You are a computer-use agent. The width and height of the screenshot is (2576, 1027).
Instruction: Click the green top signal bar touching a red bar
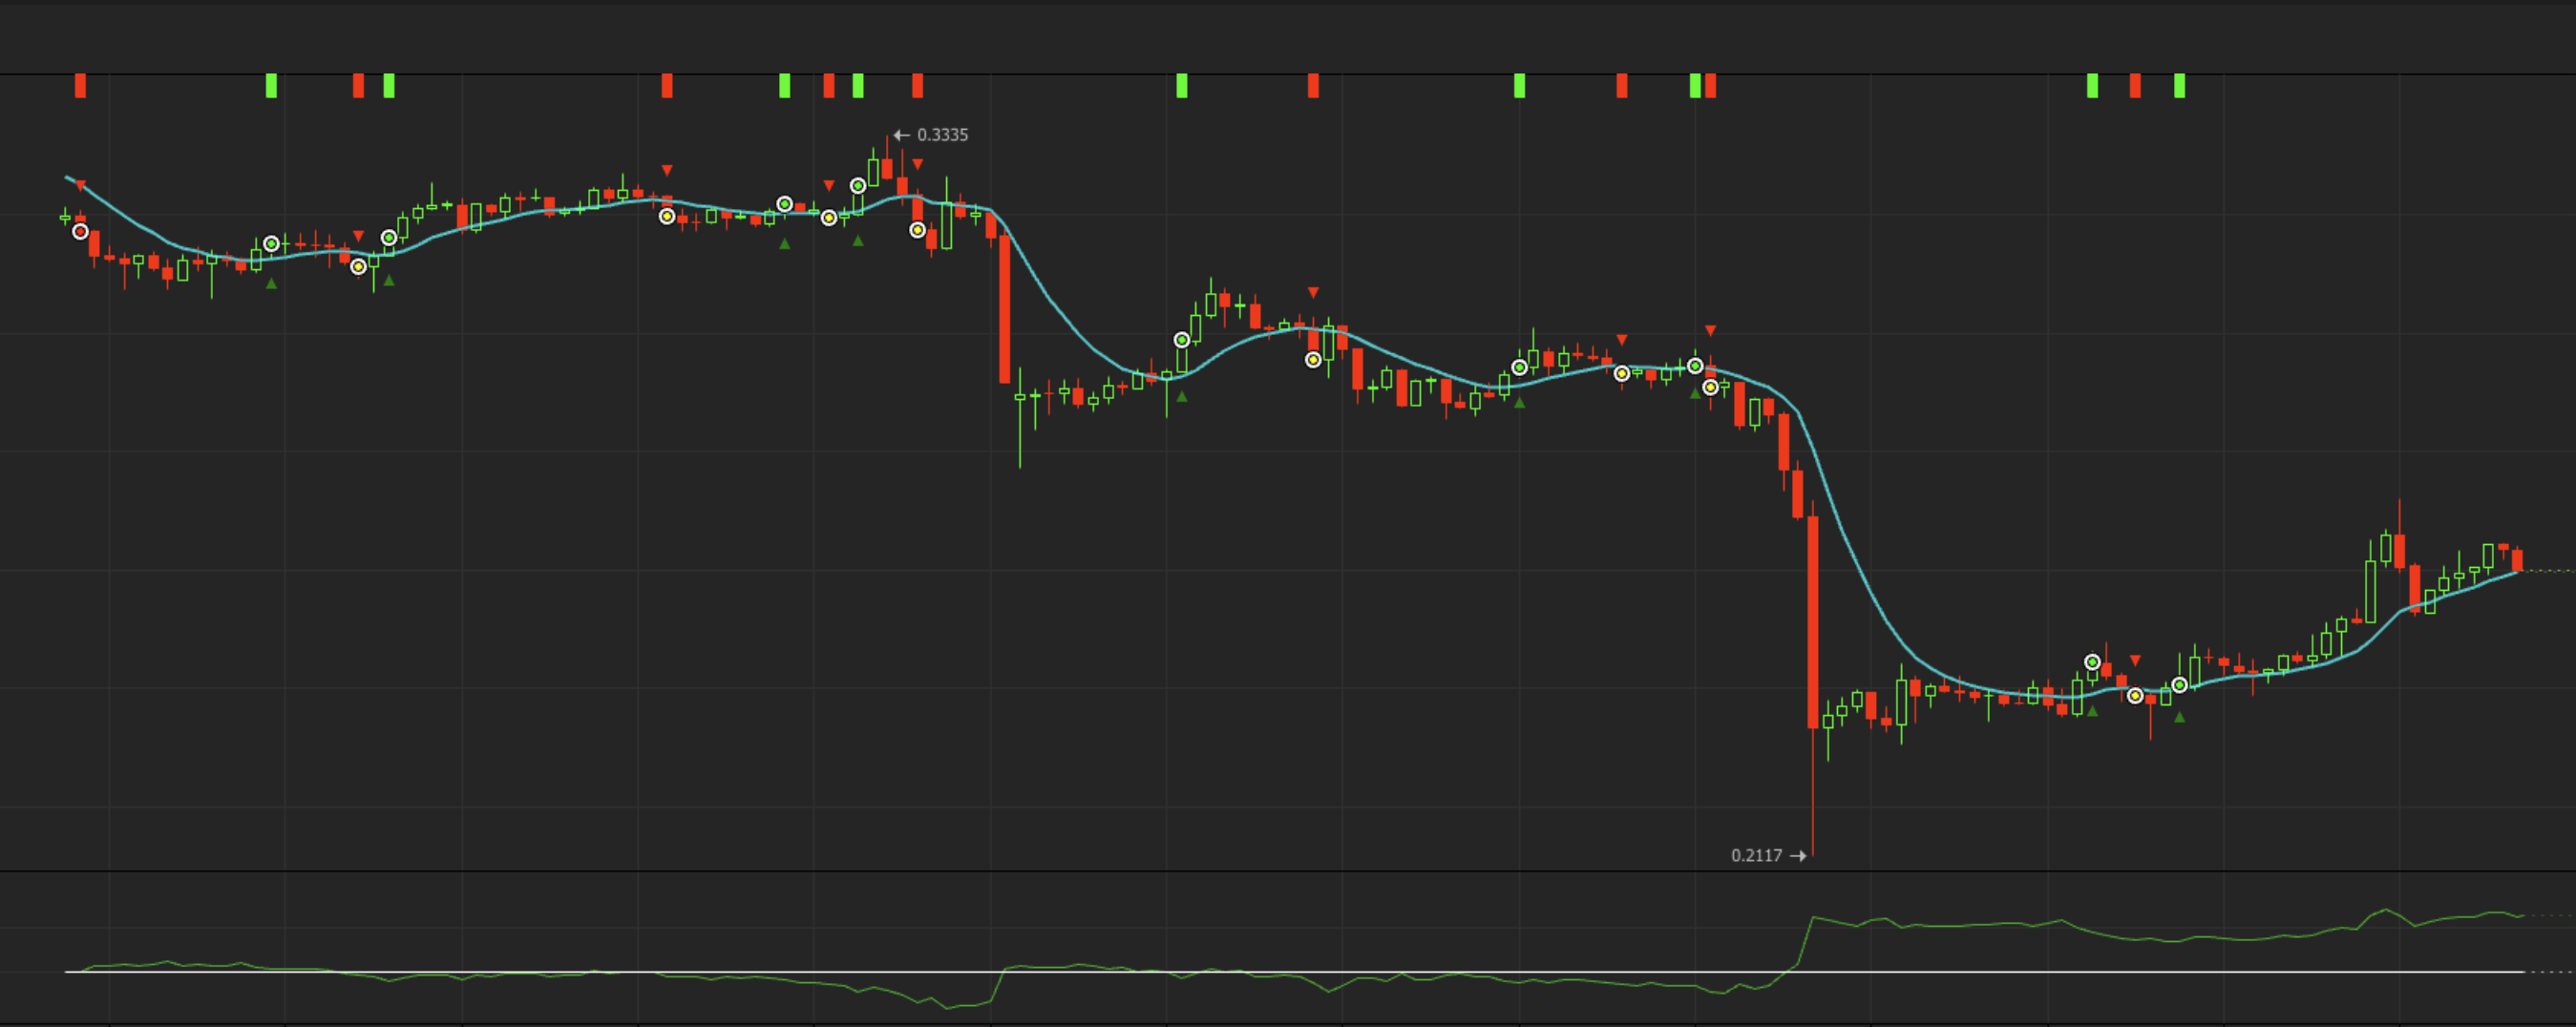coord(1695,86)
